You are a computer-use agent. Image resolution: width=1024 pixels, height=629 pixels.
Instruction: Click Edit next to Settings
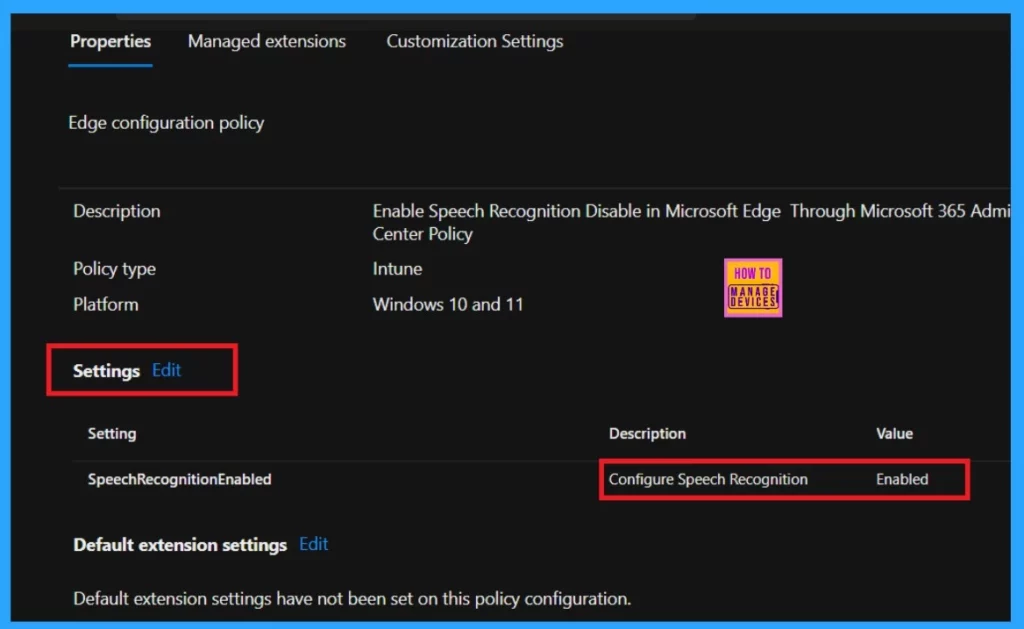point(167,370)
